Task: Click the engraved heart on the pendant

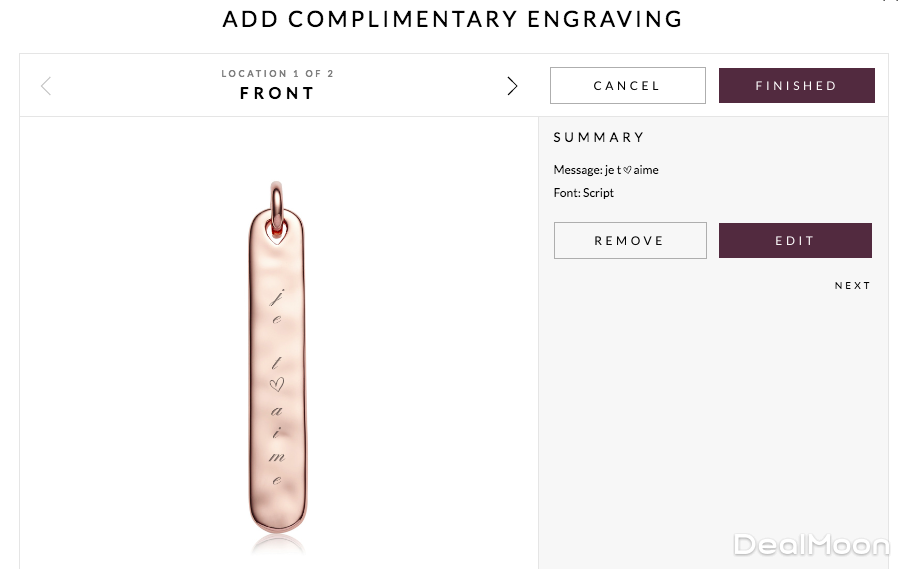Action: point(277,383)
